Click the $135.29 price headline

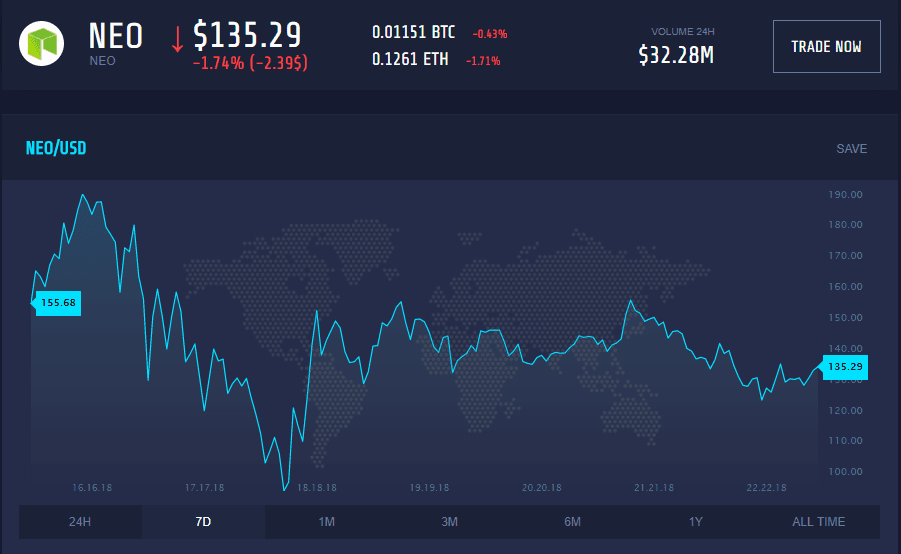pyautogui.click(x=247, y=35)
